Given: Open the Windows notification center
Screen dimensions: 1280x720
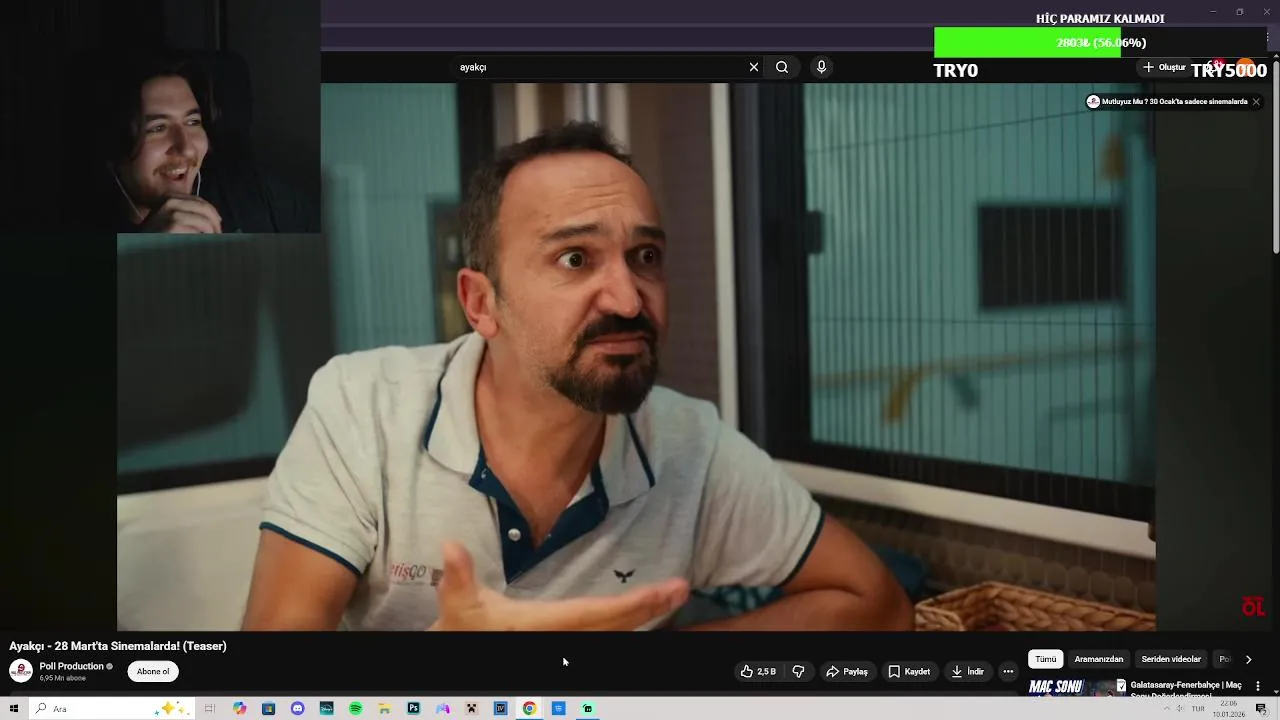Looking at the screenshot, I should pyautogui.click(x=1262, y=708).
